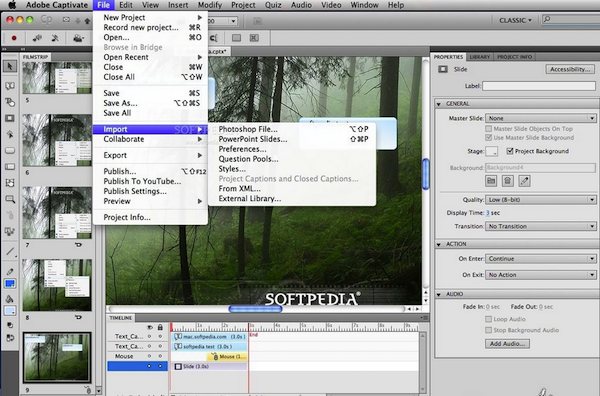This screenshot has height=396, width=600.
Task: Toggle Use Master Slide Background checkbox
Action: click(x=488, y=138)
